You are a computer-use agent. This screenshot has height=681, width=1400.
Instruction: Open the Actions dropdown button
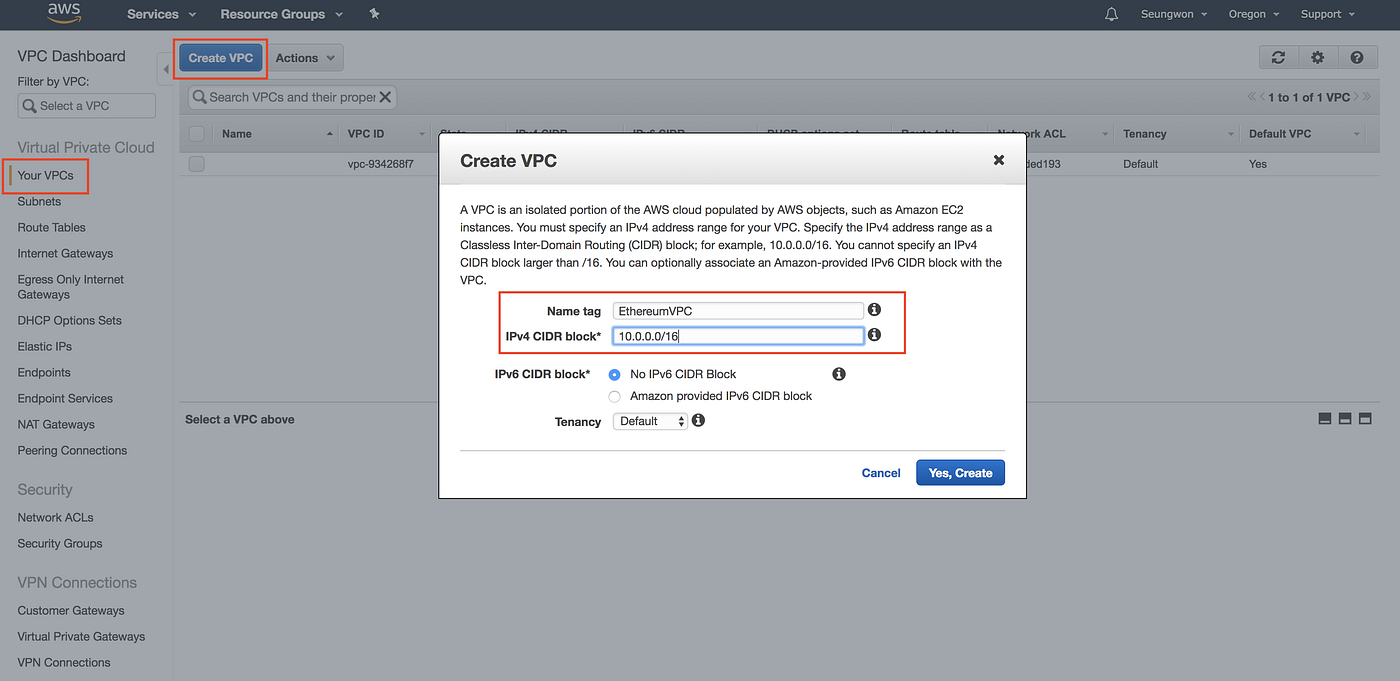[306, 58]
